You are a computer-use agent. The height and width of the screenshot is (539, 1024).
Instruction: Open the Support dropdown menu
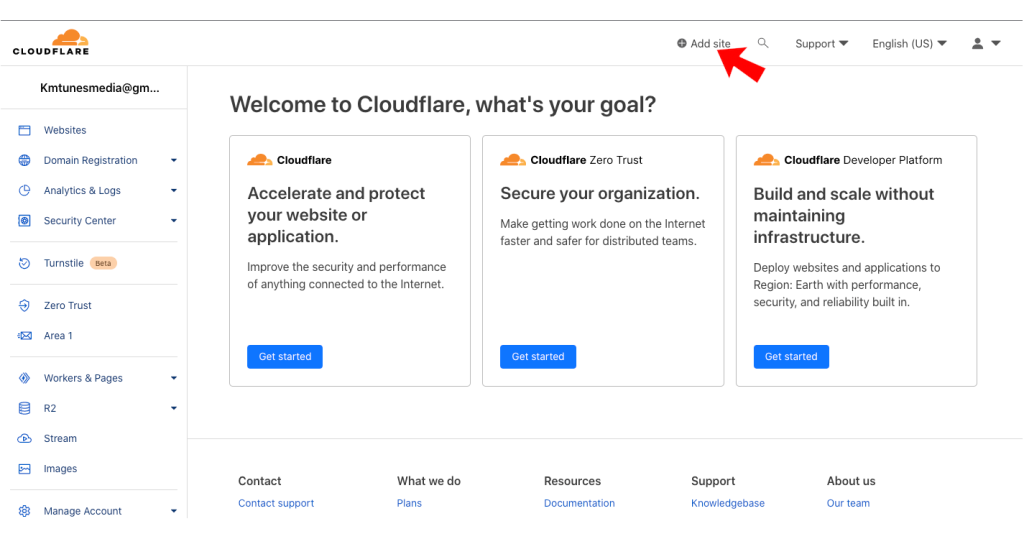point(822,44)
